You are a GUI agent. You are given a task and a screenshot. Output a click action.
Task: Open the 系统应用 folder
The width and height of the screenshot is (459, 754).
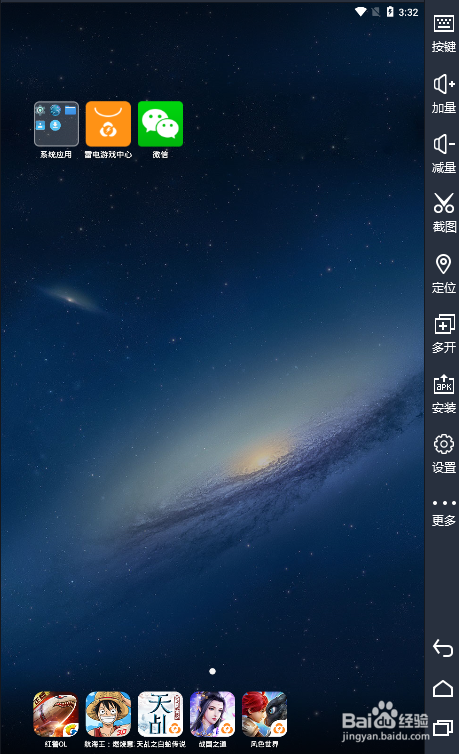tap(56, 124)
